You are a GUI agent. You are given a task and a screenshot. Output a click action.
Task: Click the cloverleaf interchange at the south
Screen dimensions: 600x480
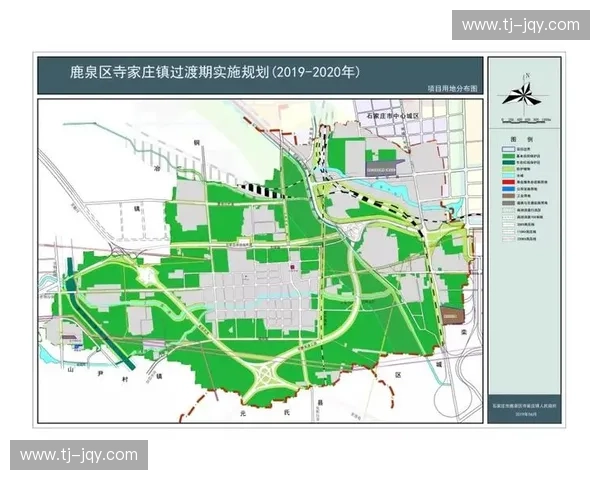[x=266, y=375]
